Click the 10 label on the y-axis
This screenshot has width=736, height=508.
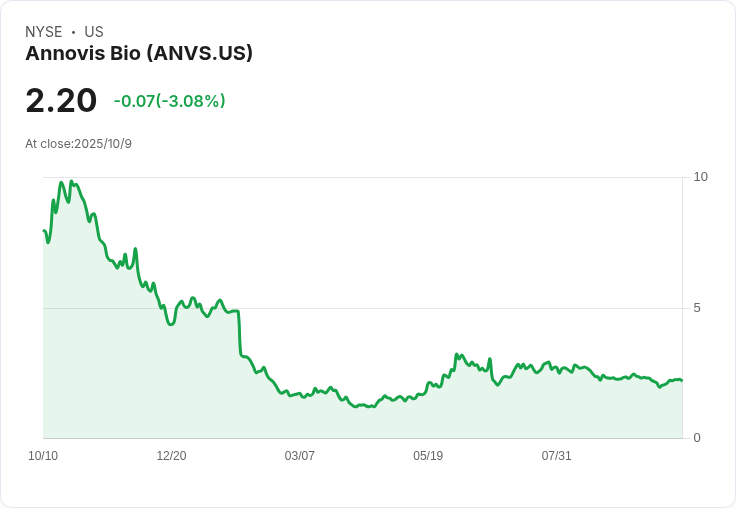tap(700, 177)
